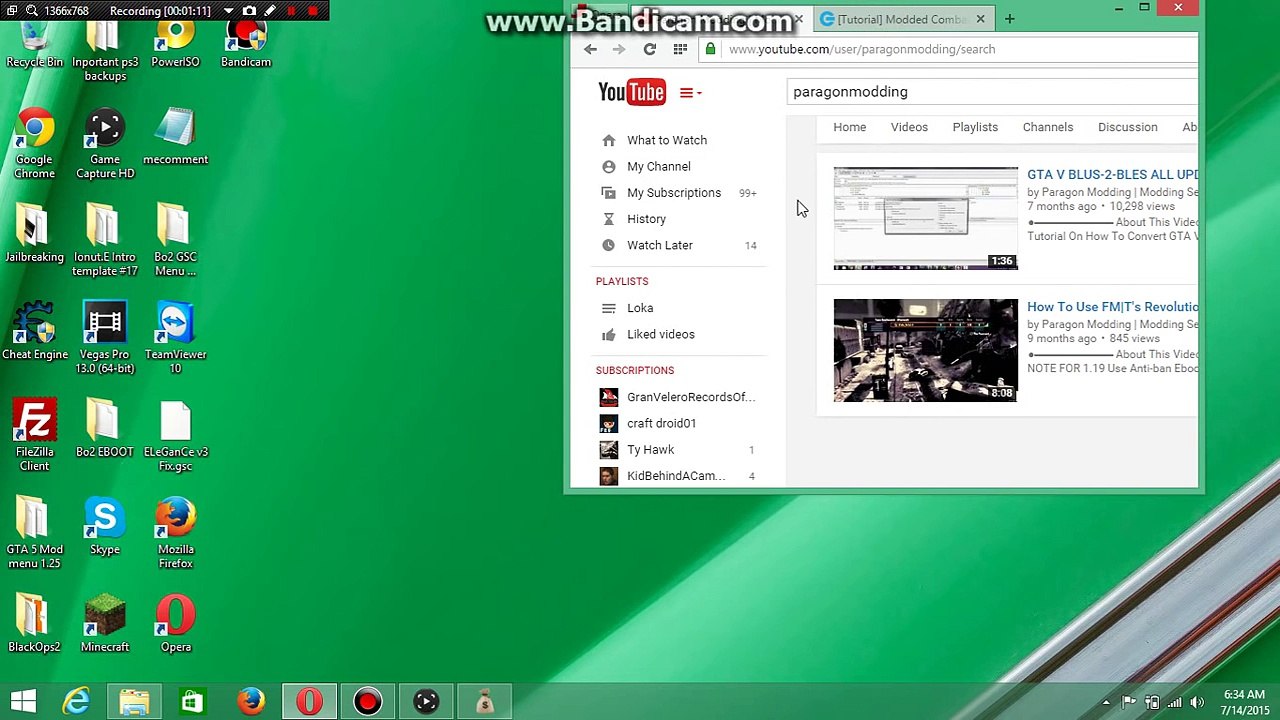Open File Explorer from the taskbar
This screenshot has width=1280, height=720.
pos(135,702)
